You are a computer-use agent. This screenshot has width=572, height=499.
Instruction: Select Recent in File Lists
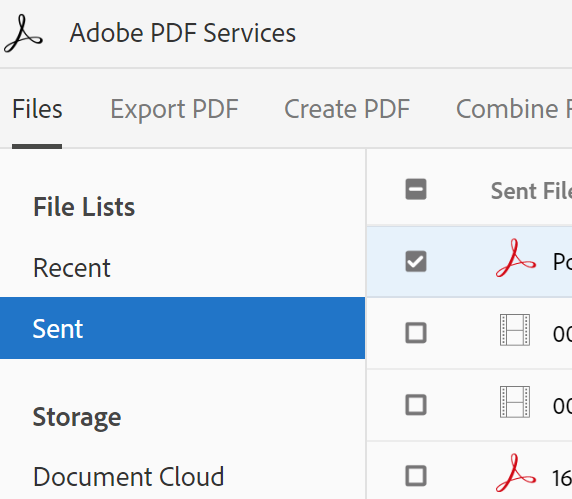pyautogui.click(x=72, y=268)
